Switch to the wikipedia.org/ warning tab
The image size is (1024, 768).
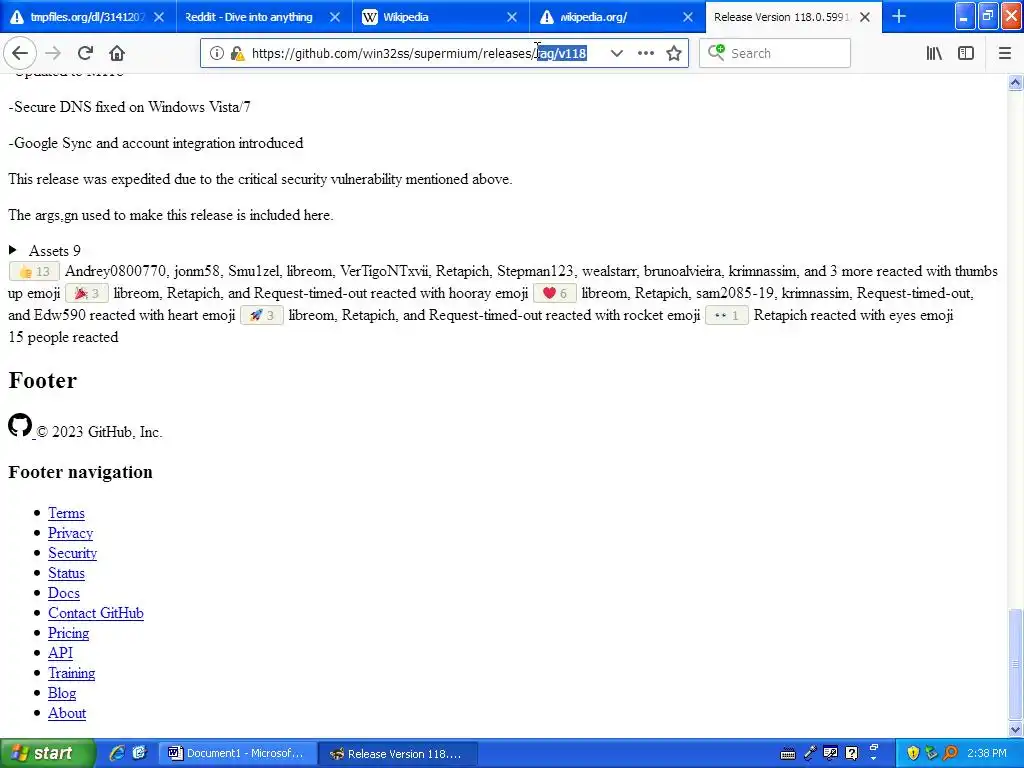(593, 17)
